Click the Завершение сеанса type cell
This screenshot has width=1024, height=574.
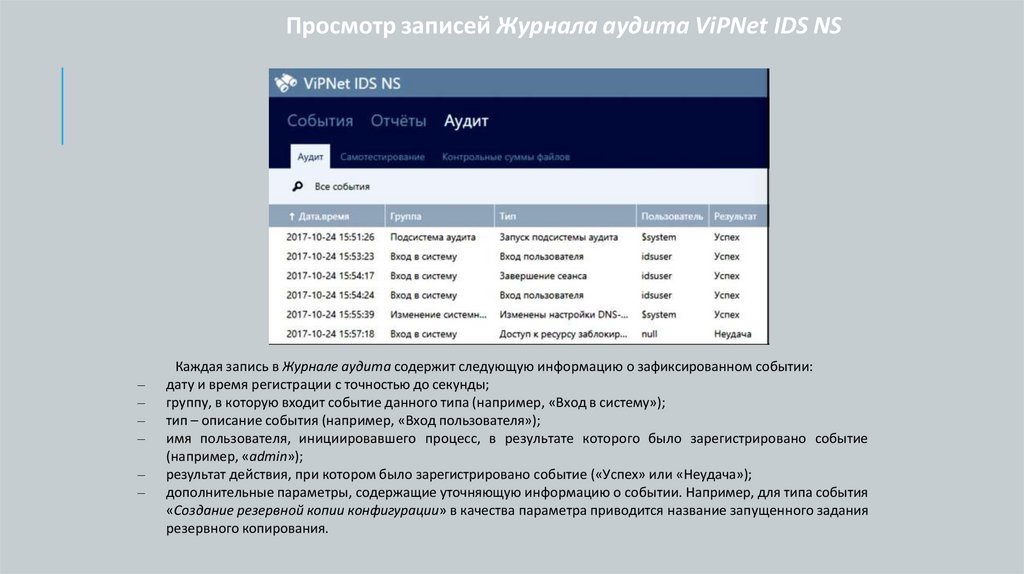(543, 276)
